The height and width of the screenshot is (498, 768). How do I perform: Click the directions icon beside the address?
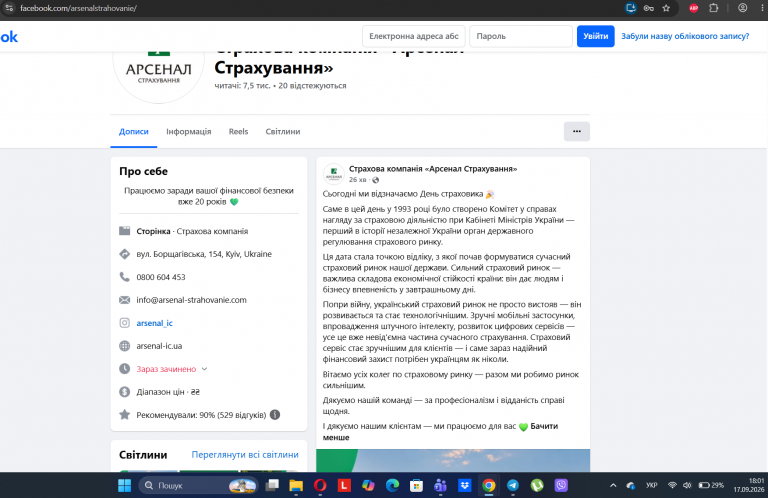124,254
